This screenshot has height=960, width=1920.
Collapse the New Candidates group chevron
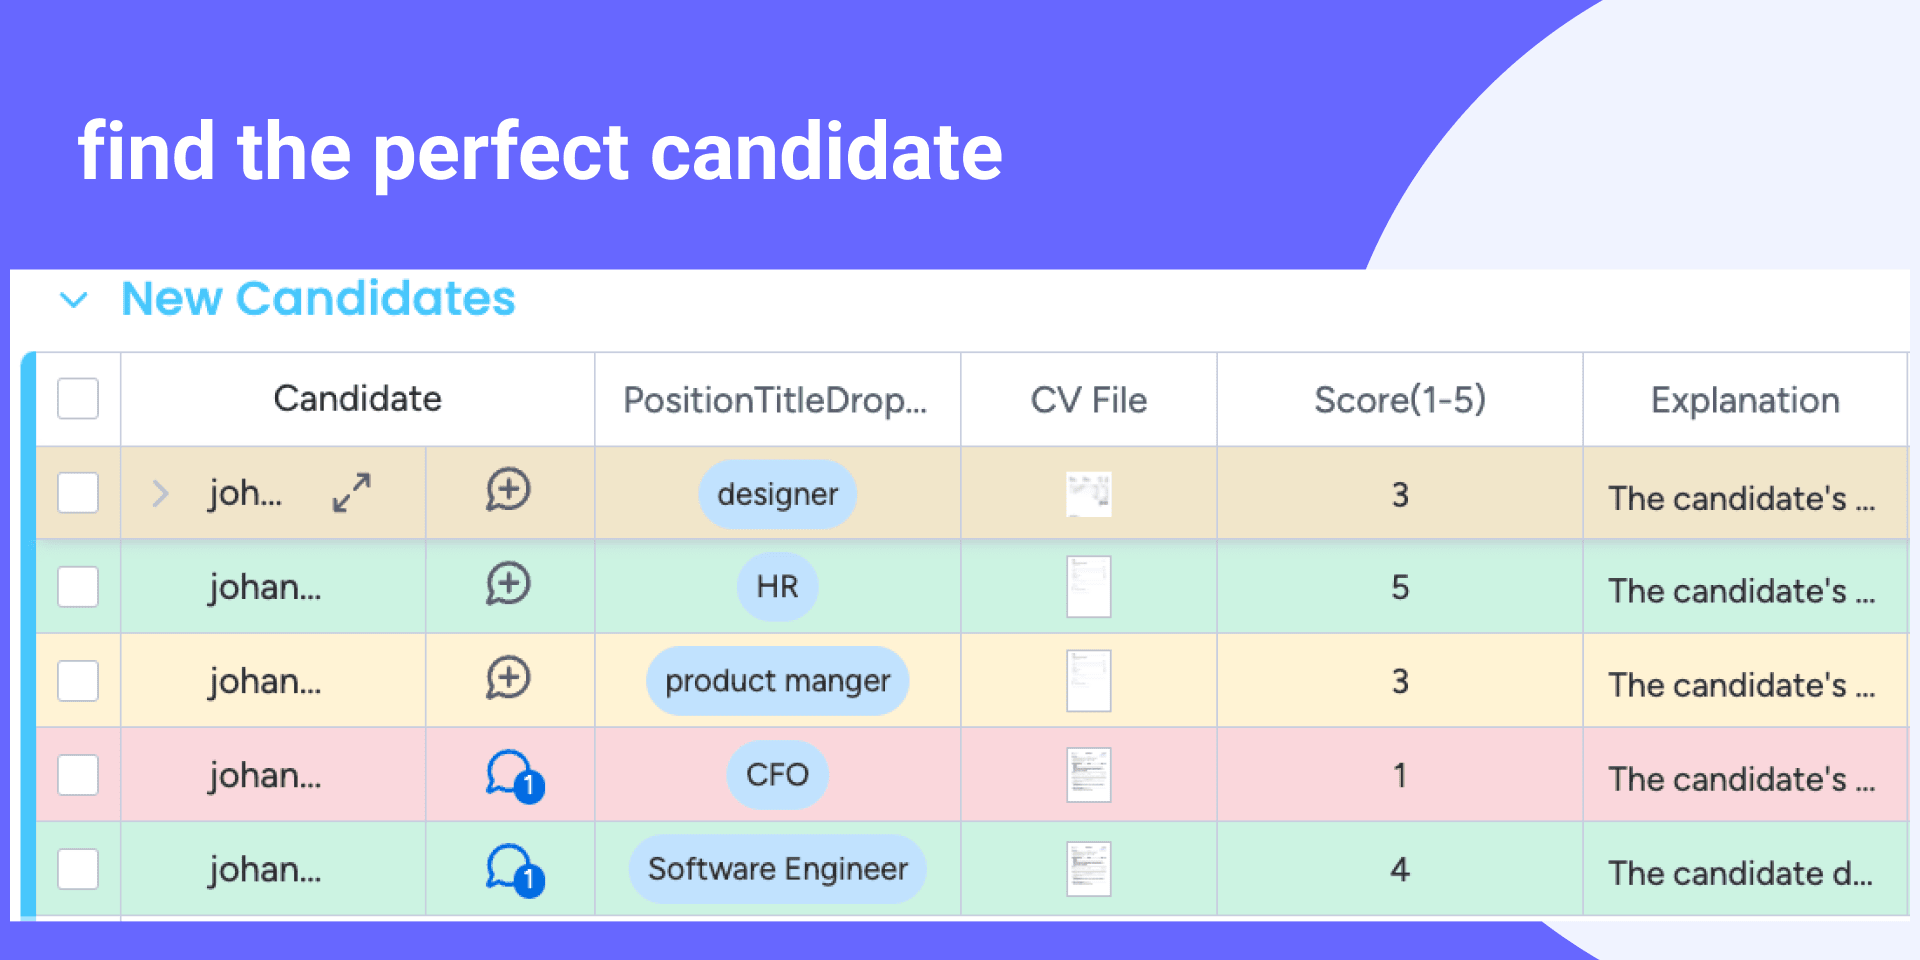coord(74,299)
